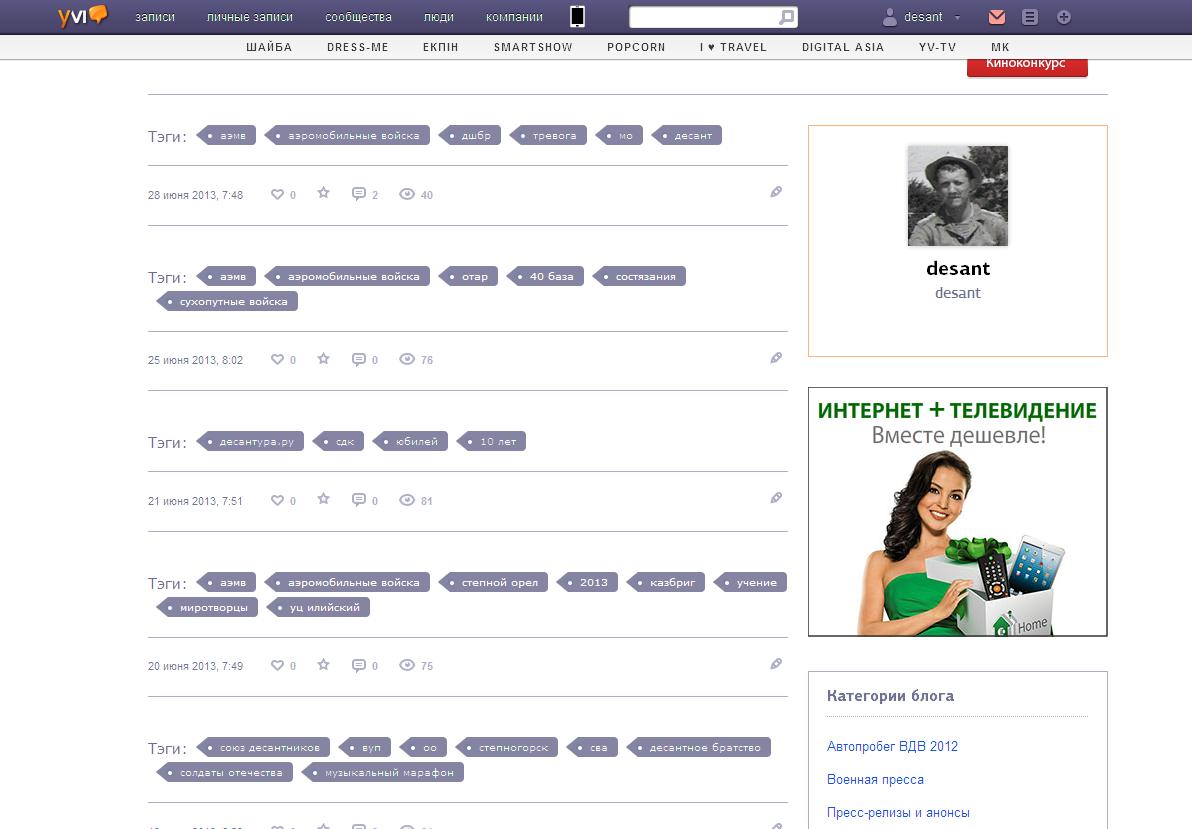Open the notes list icon in header
Screen dimensions: 1192x829
click(1030, 17)
